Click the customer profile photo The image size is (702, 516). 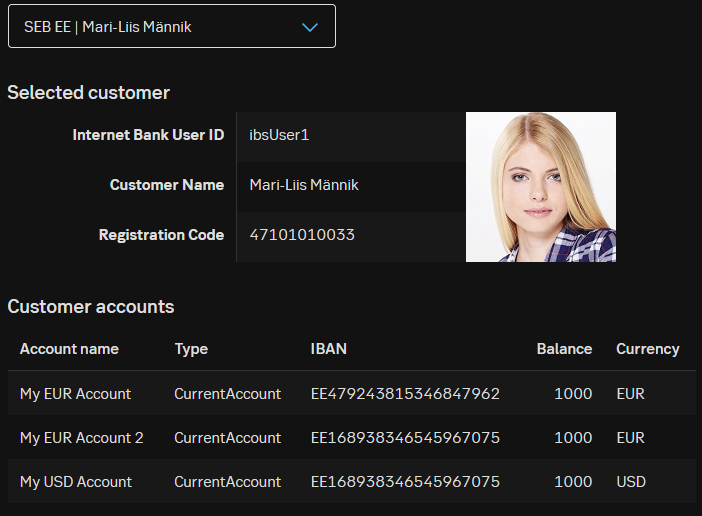pos(540,187)
